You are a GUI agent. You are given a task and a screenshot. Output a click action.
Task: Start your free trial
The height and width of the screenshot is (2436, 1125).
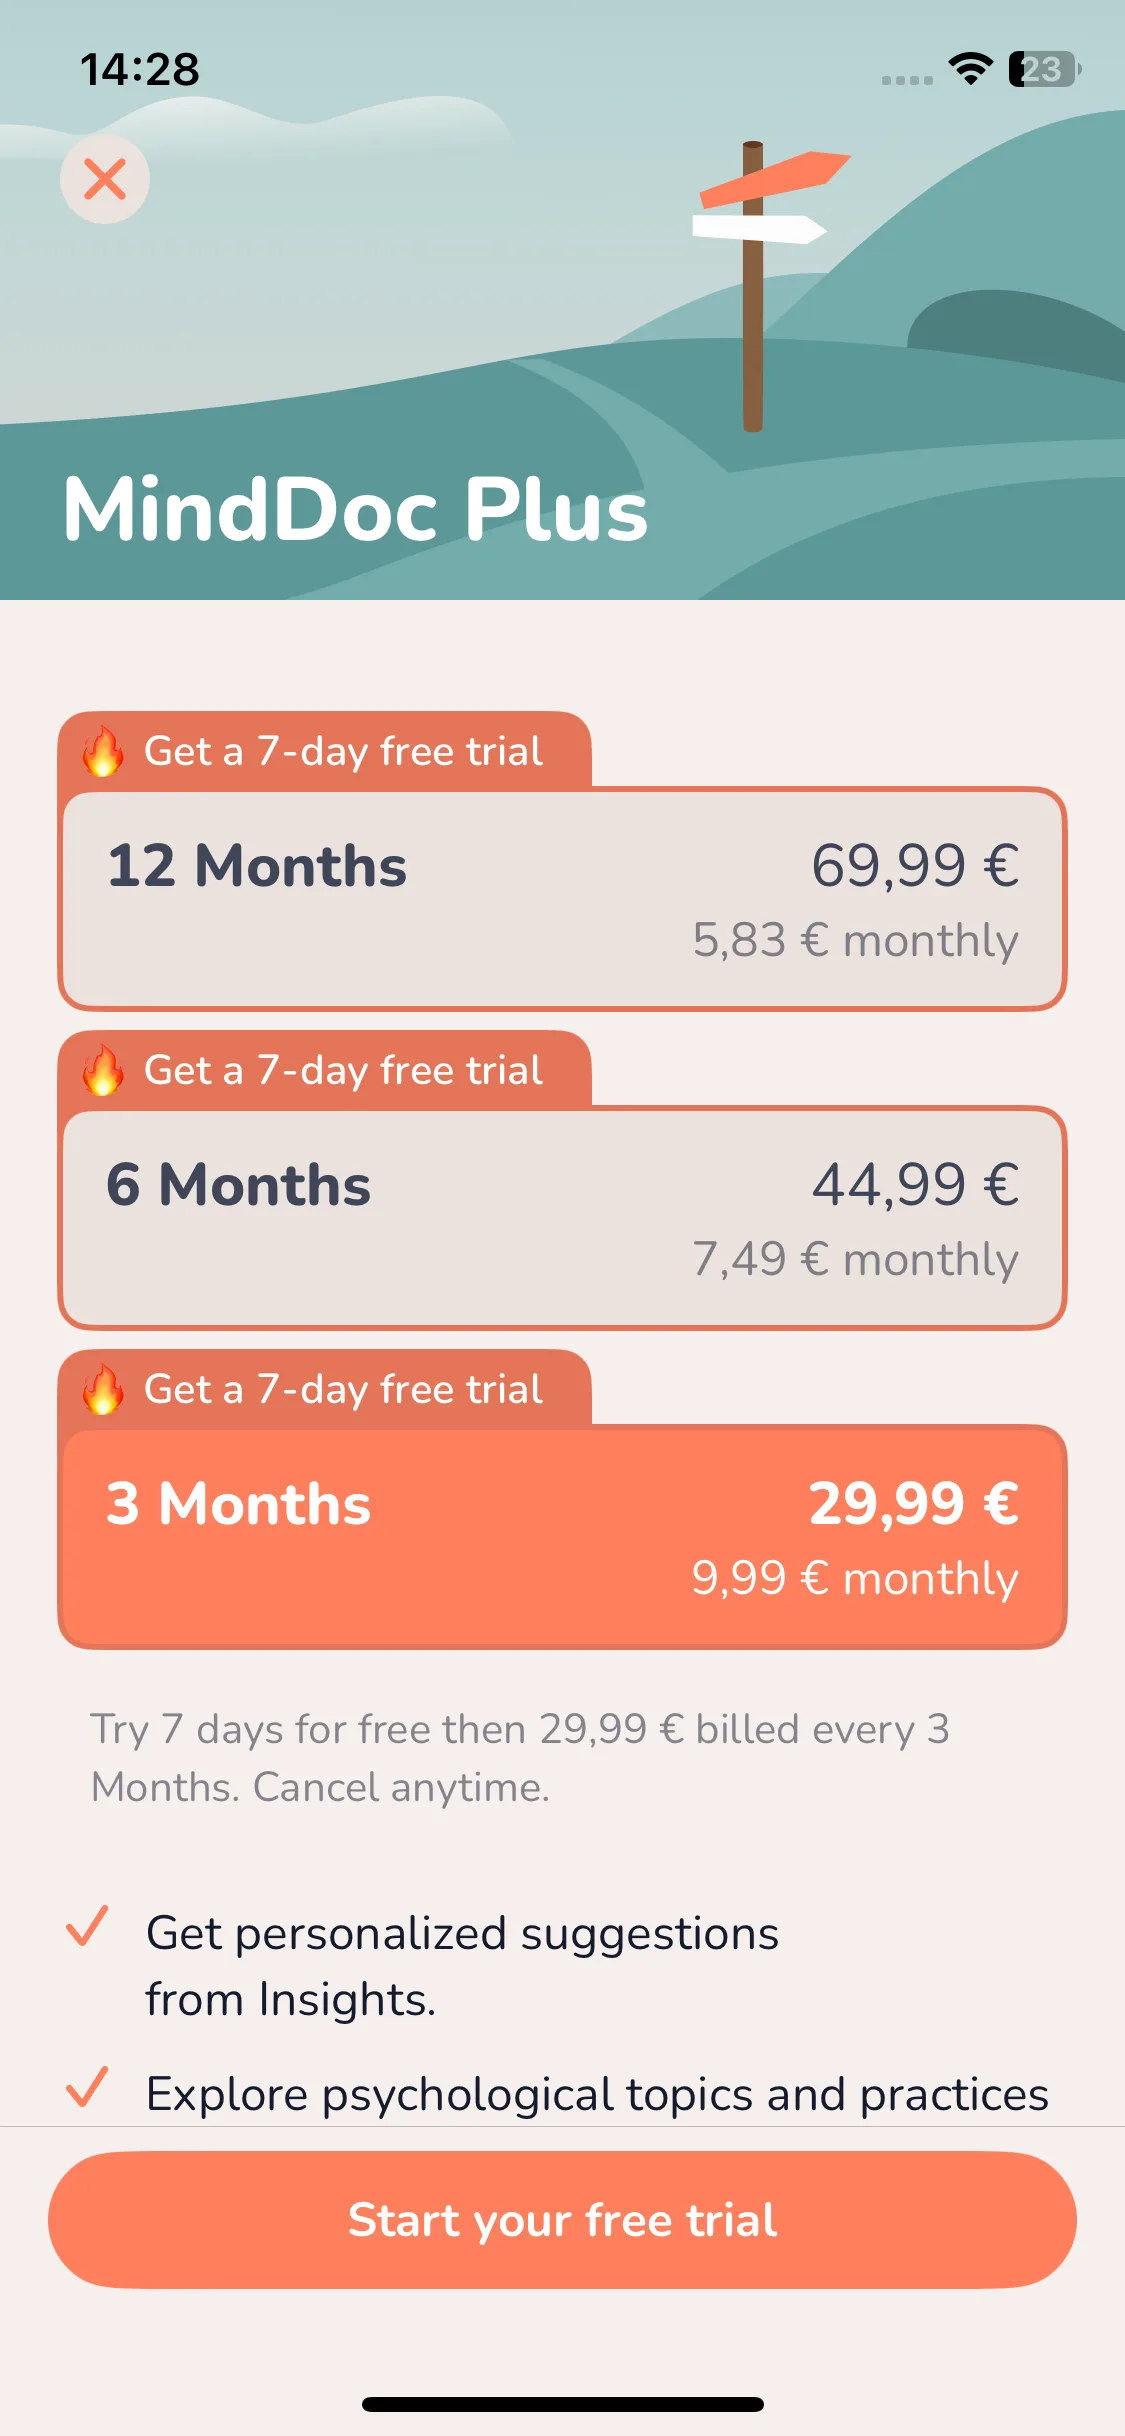tap(563, 2220)
